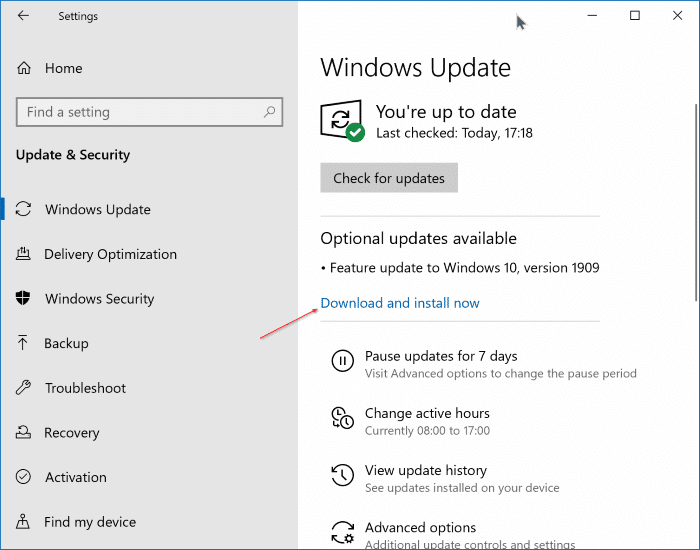700x550 pixels.
Task: Maximize the Settings window
Action: tap(634, 16)
